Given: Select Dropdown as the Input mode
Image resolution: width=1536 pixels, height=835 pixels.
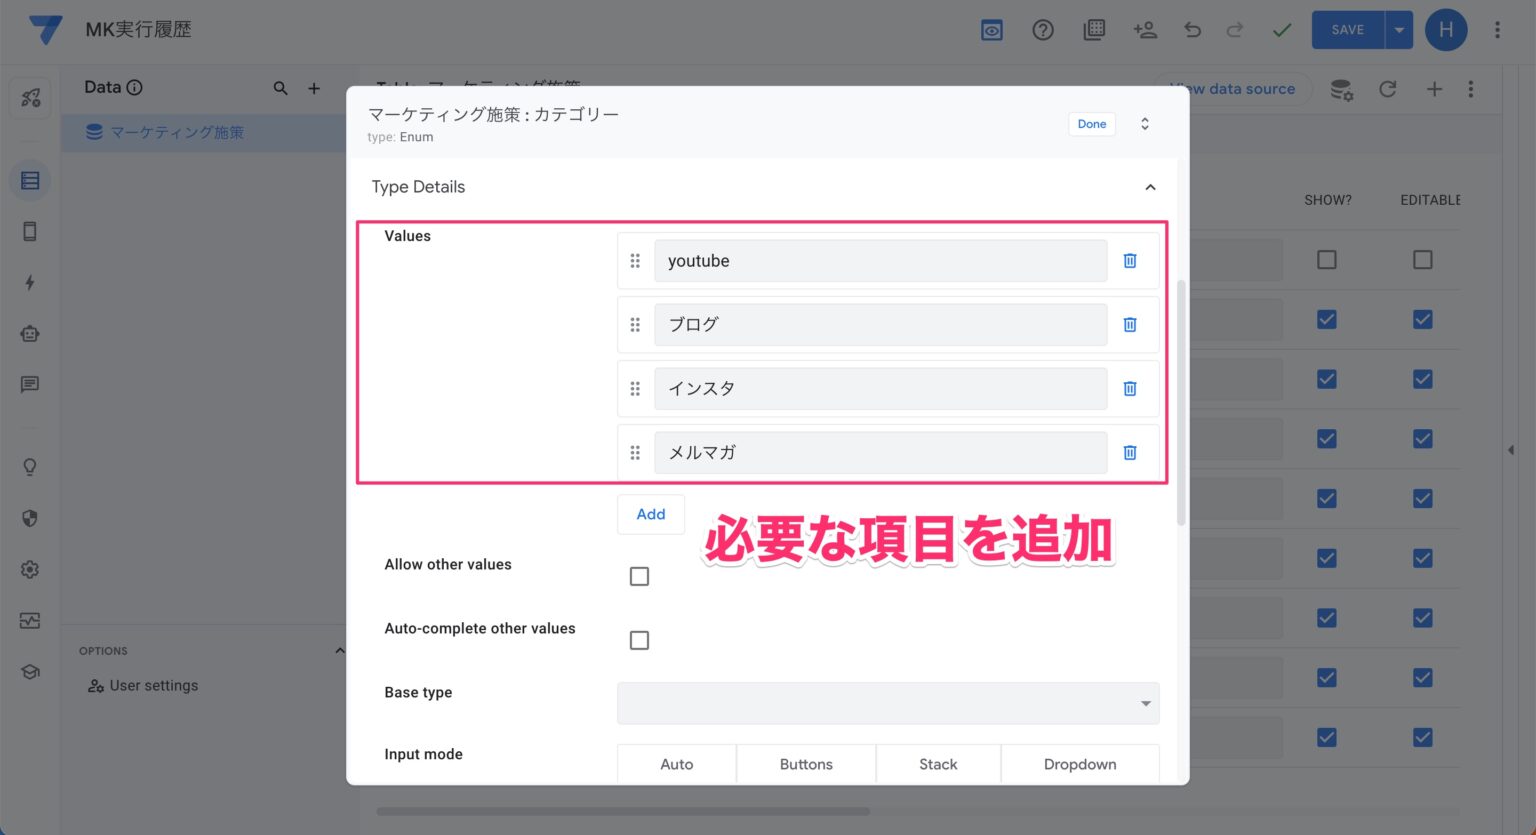Looking at the screenshot, I should coord(1080,763).
